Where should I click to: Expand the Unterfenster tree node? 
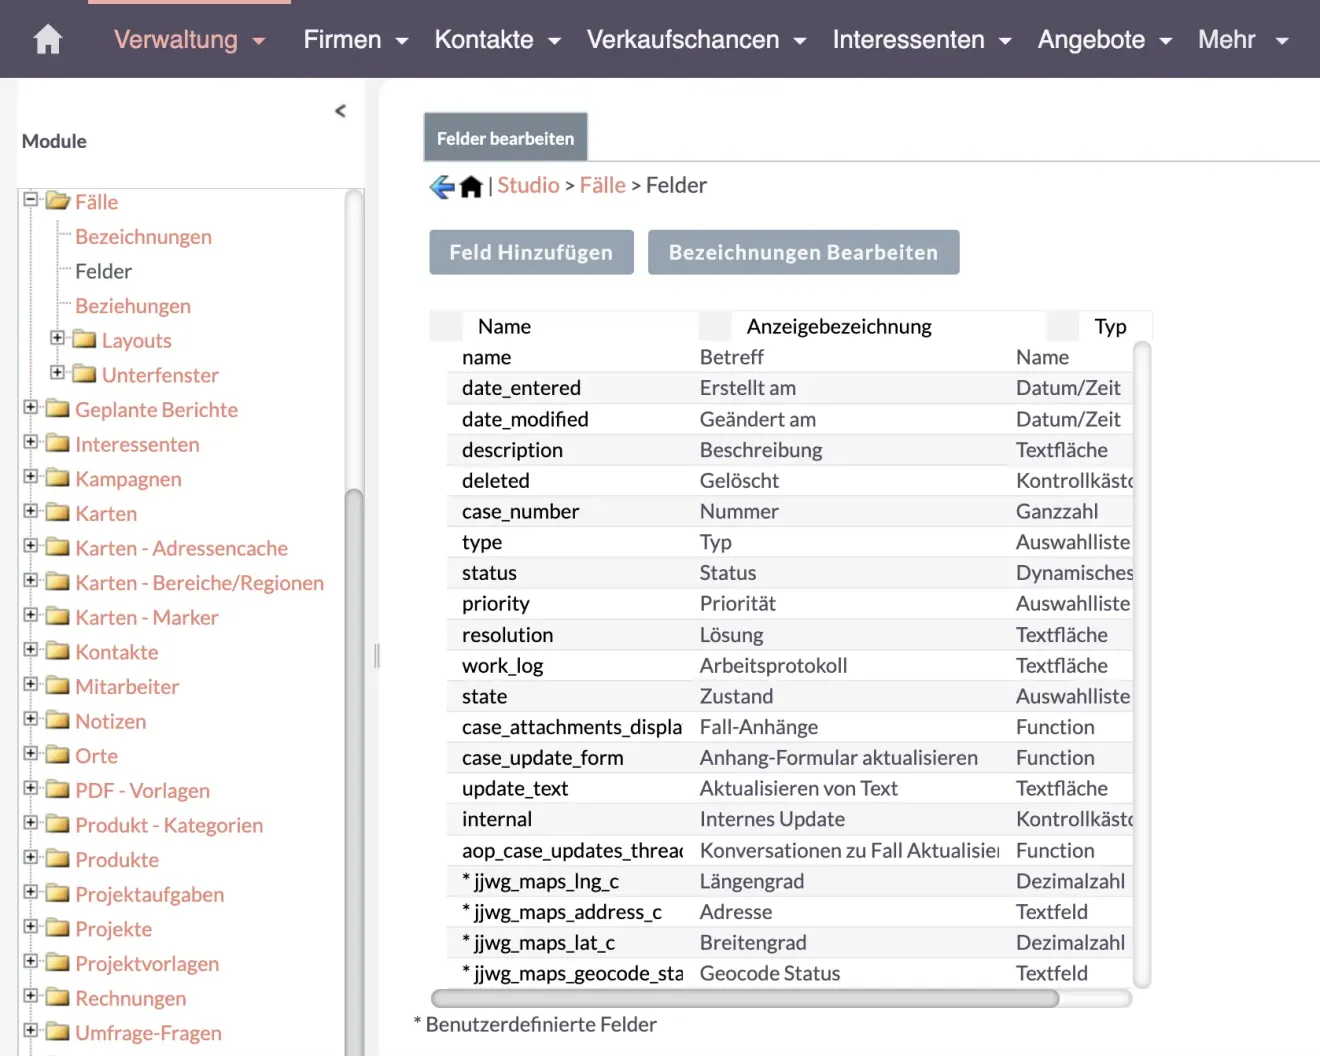point(58,373)
